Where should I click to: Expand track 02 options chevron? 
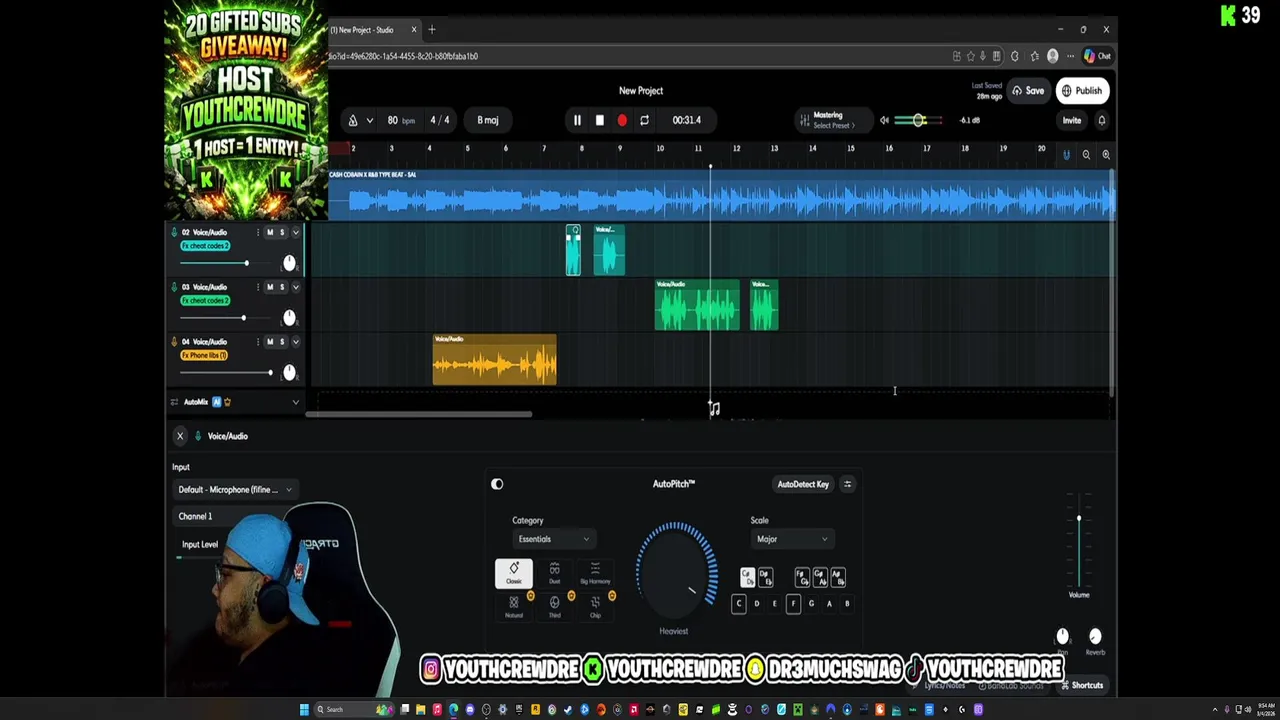[x=295, y=232]
